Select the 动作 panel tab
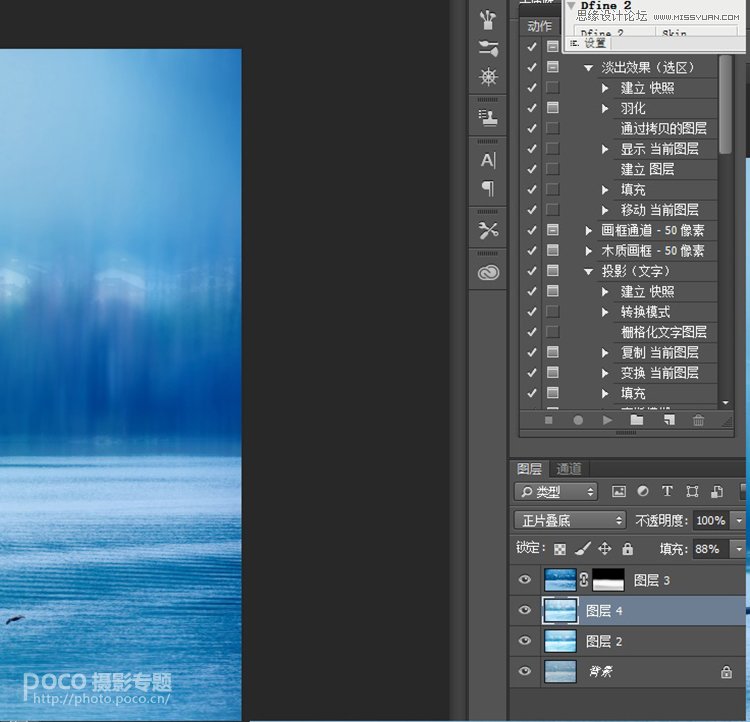 (540, 26)
